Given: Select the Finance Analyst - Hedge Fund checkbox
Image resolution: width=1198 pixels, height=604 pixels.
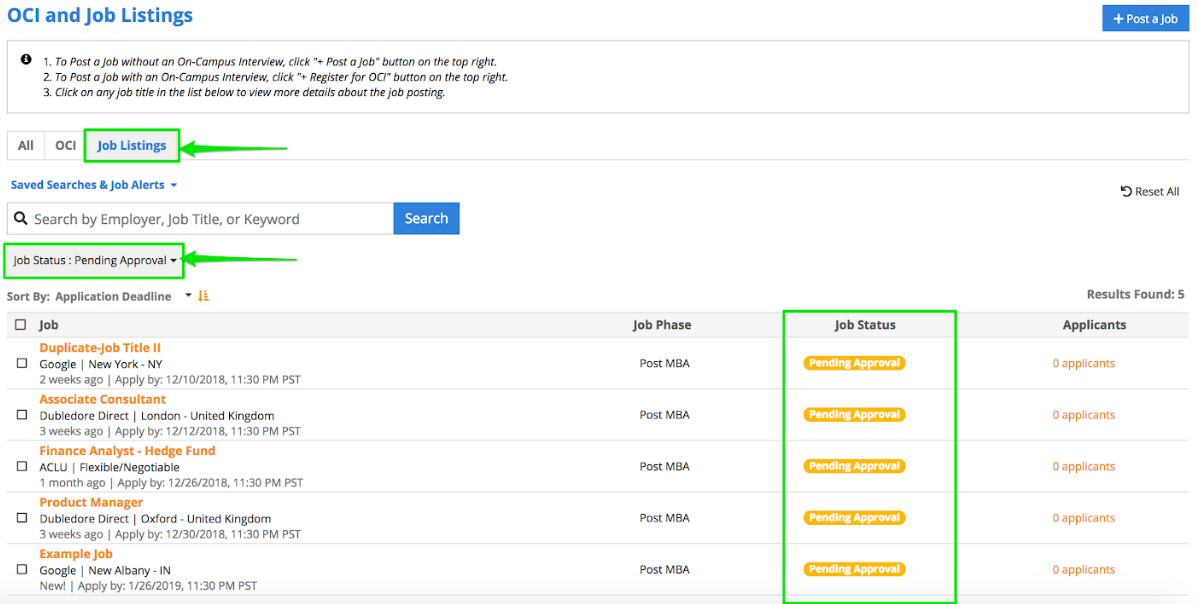Looking at the screenshot, I should (x=21, y=467).
